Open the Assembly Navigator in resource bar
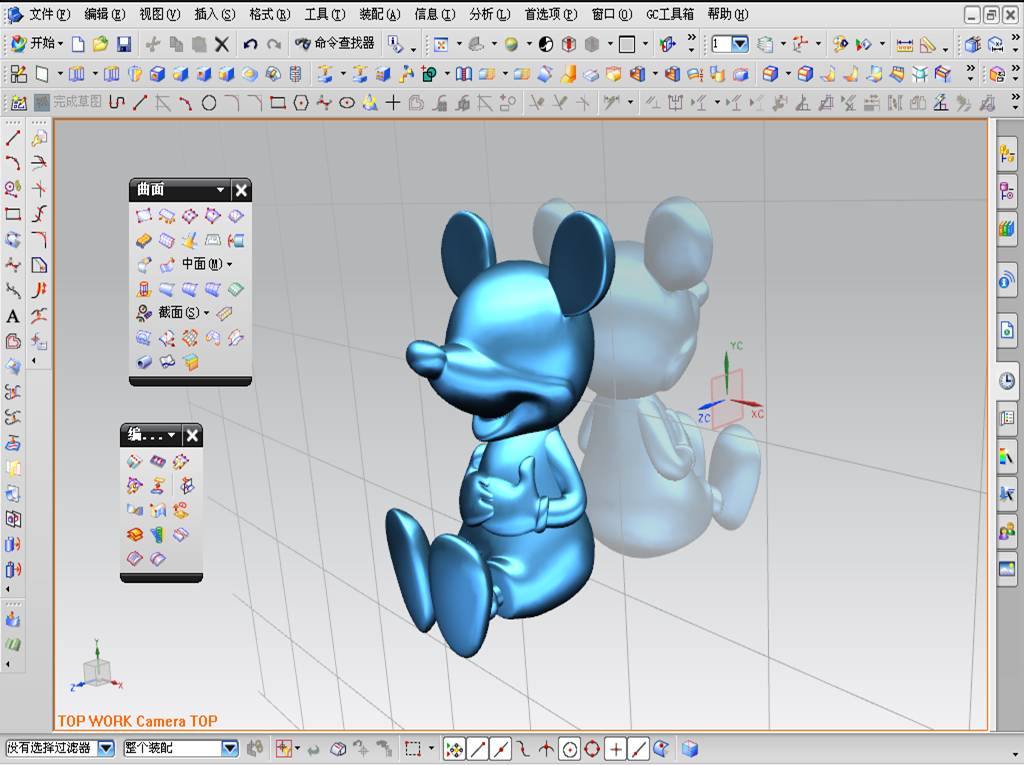1024x765 pixels. tap(1006, 156)
